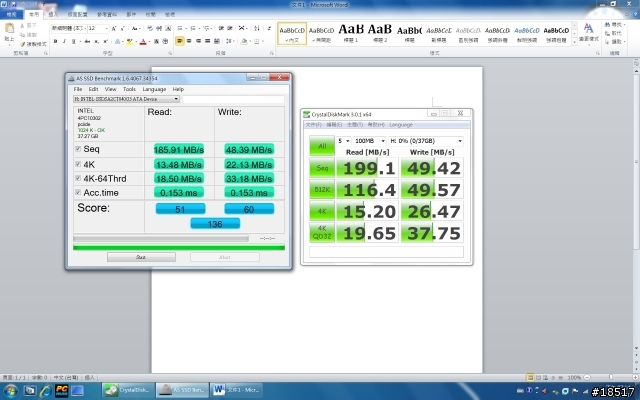This screenshot has height=400, width=640.
Task: Open the font color dropdown arrow
Action: 149,41
